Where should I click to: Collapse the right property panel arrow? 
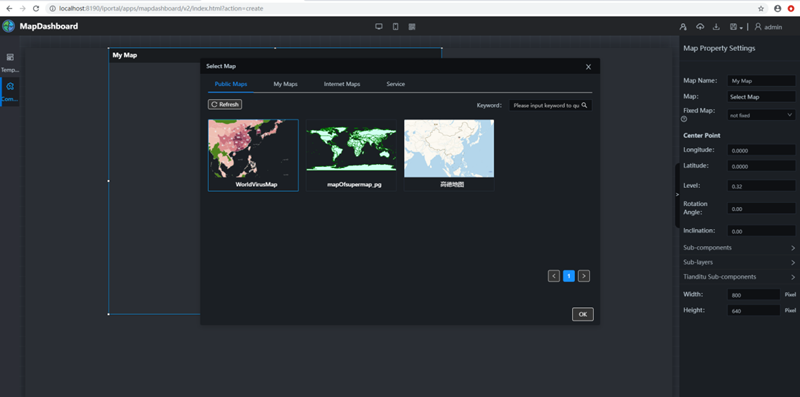pyautogui.click(x=677, y=194)
